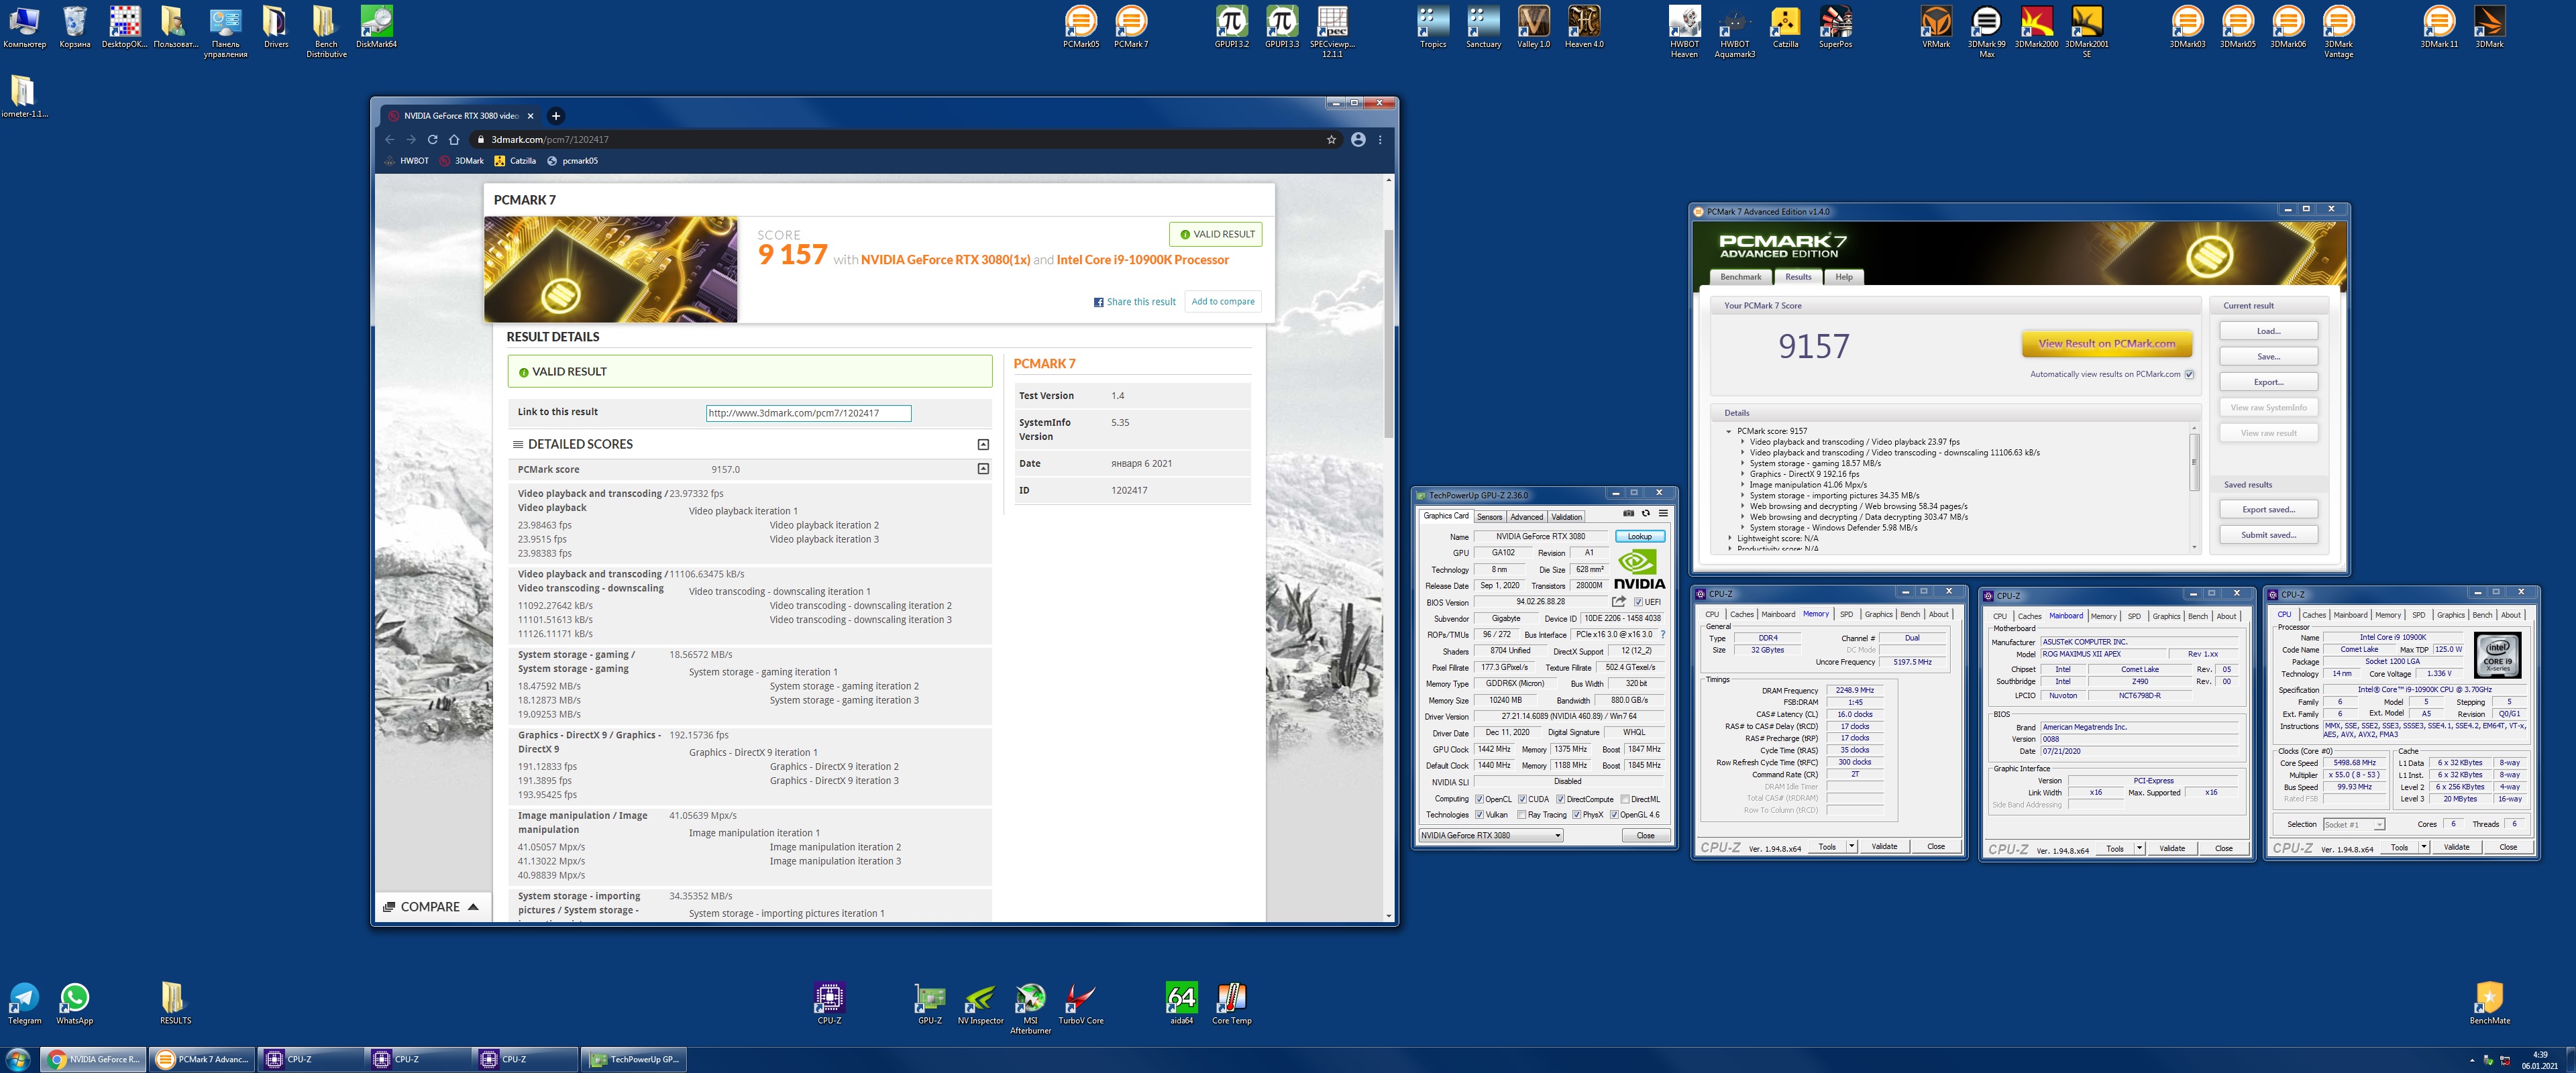Open Tools dropdown arrow in Memory CPU-Z window
This screenshot has height=1073, width=2576.
pos(1851,846)
